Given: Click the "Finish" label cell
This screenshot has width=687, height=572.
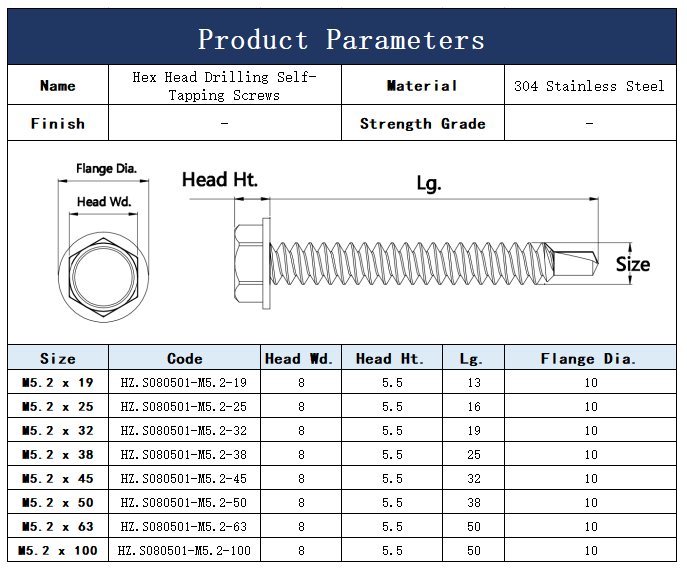Looking at the screenshot, I should [58, 124].
